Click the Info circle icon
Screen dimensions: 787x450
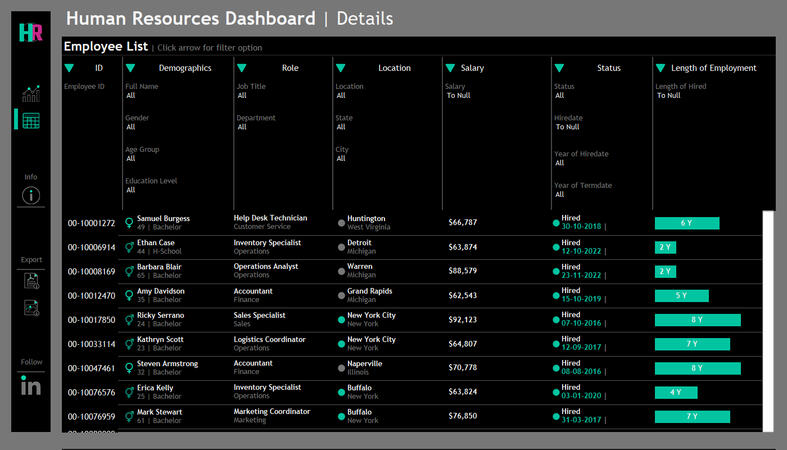[31, 196]
